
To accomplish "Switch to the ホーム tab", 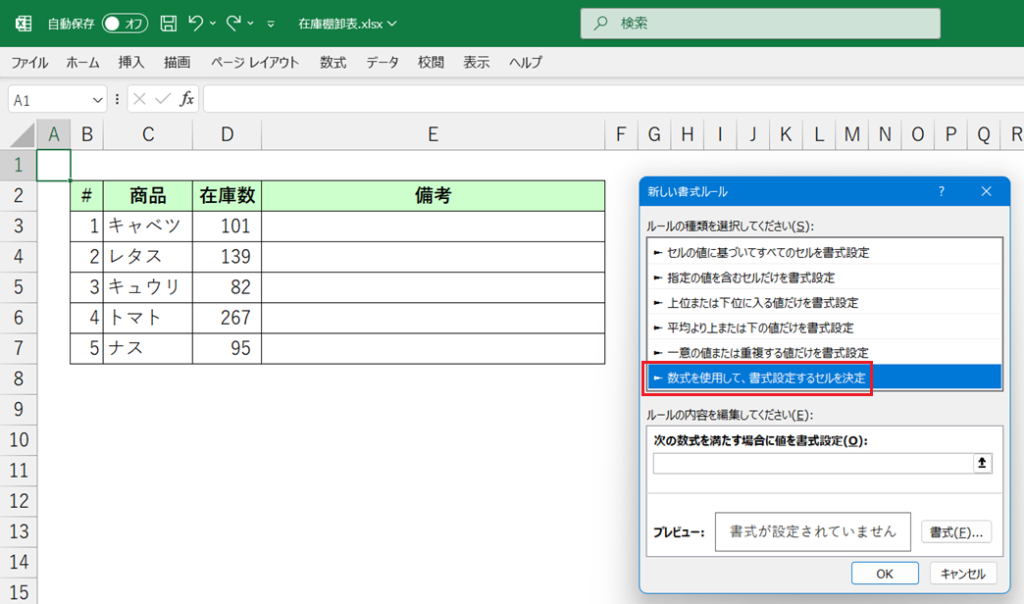I will click(x=82, y=63).
